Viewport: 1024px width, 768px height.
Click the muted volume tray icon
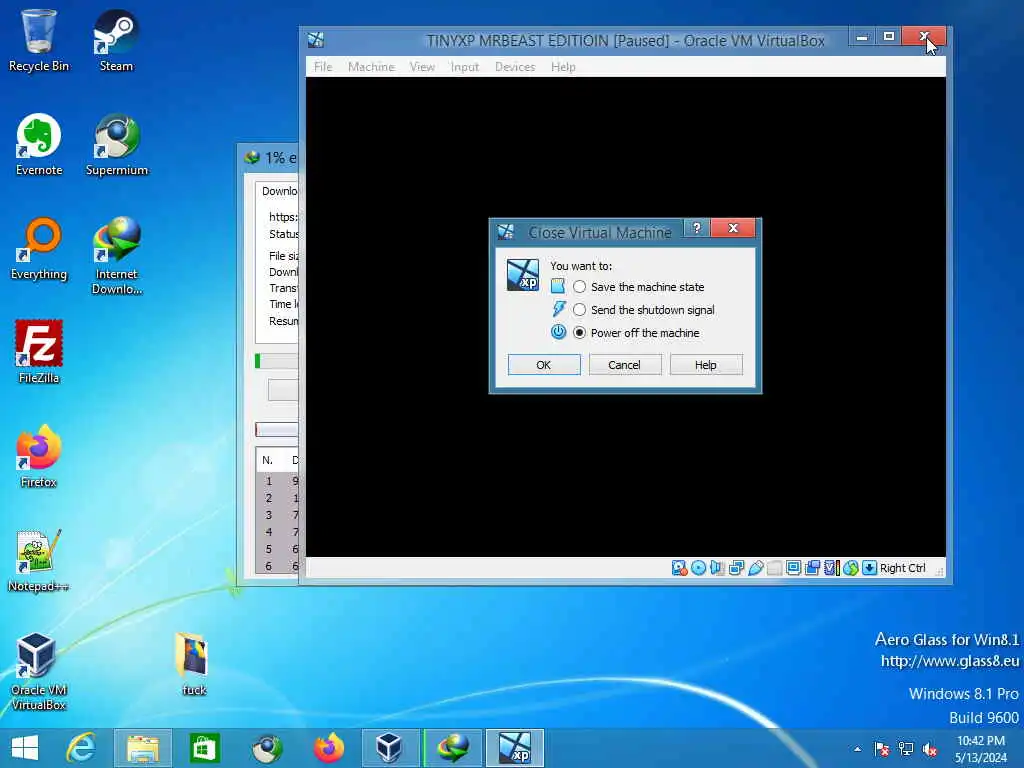coord(929,749)
